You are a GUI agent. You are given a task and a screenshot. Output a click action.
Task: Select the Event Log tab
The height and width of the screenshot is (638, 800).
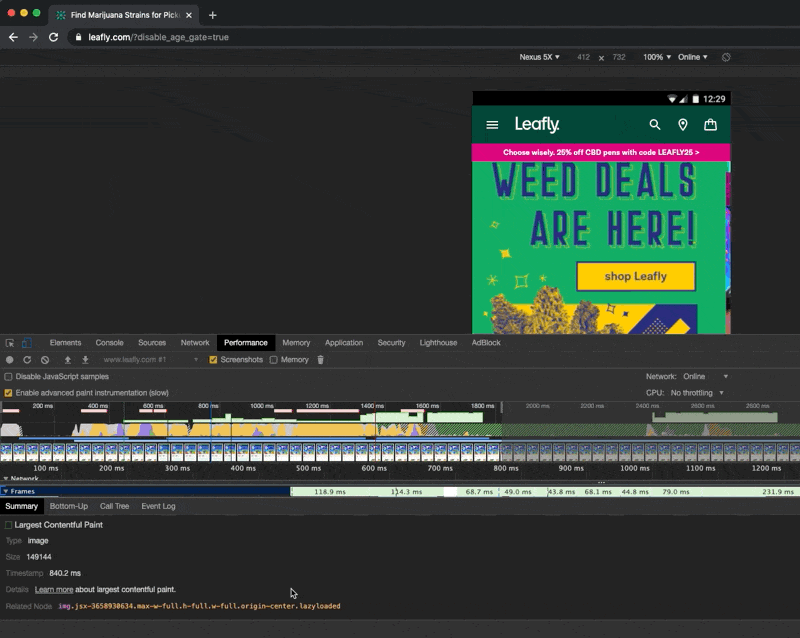point(158,506)
